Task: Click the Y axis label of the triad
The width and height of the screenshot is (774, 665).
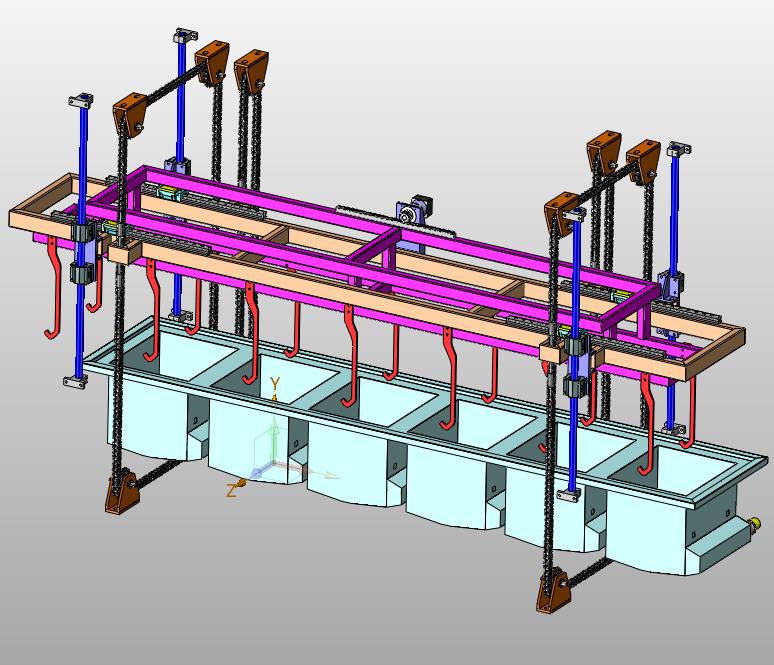Action: [275, 383]
